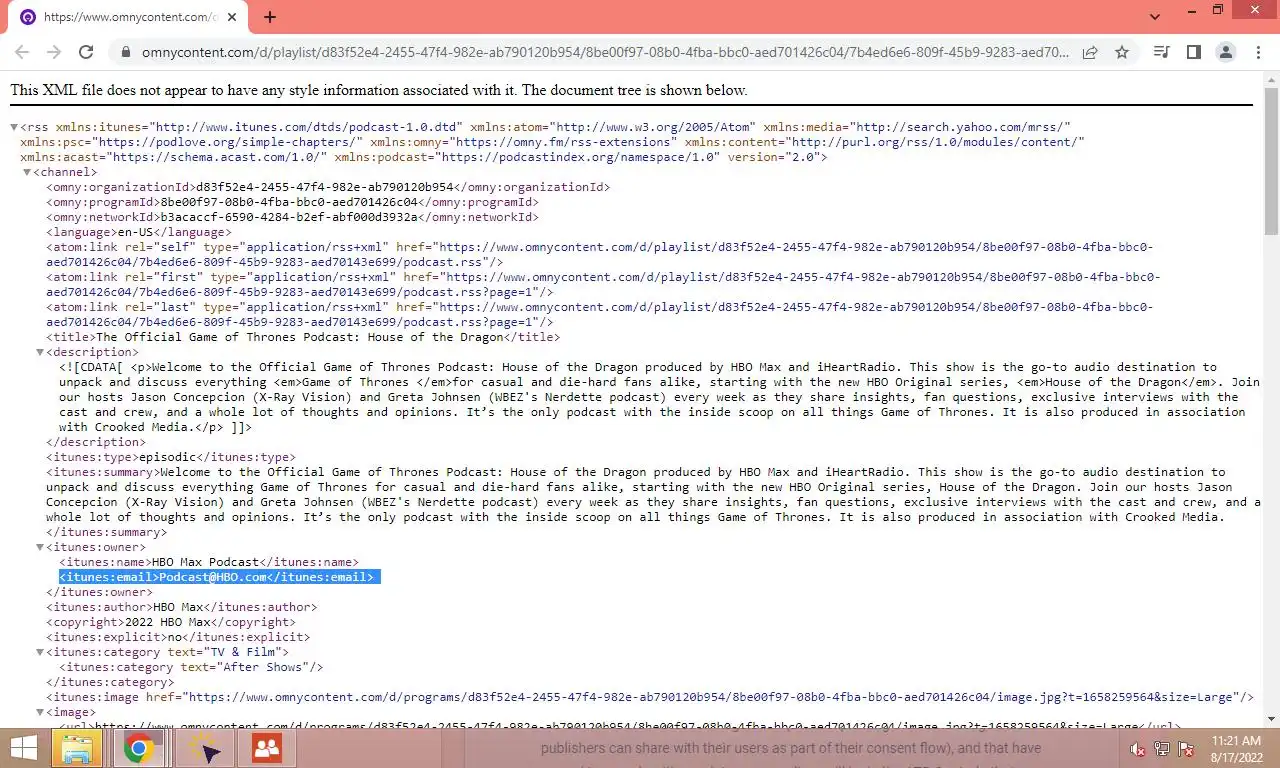Click the scrollbar down arrow
The height and width of the screenshot is (768, 1280).
(x=1271, y=719)
